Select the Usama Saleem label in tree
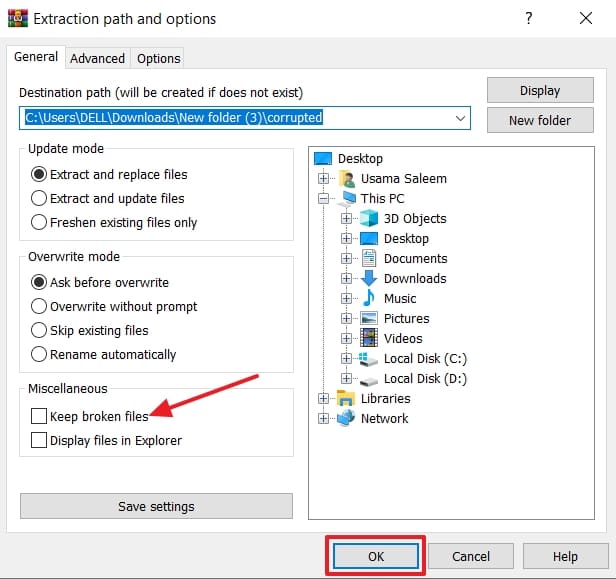The width and height of the screenshot is (616, 579). [404, 179]
